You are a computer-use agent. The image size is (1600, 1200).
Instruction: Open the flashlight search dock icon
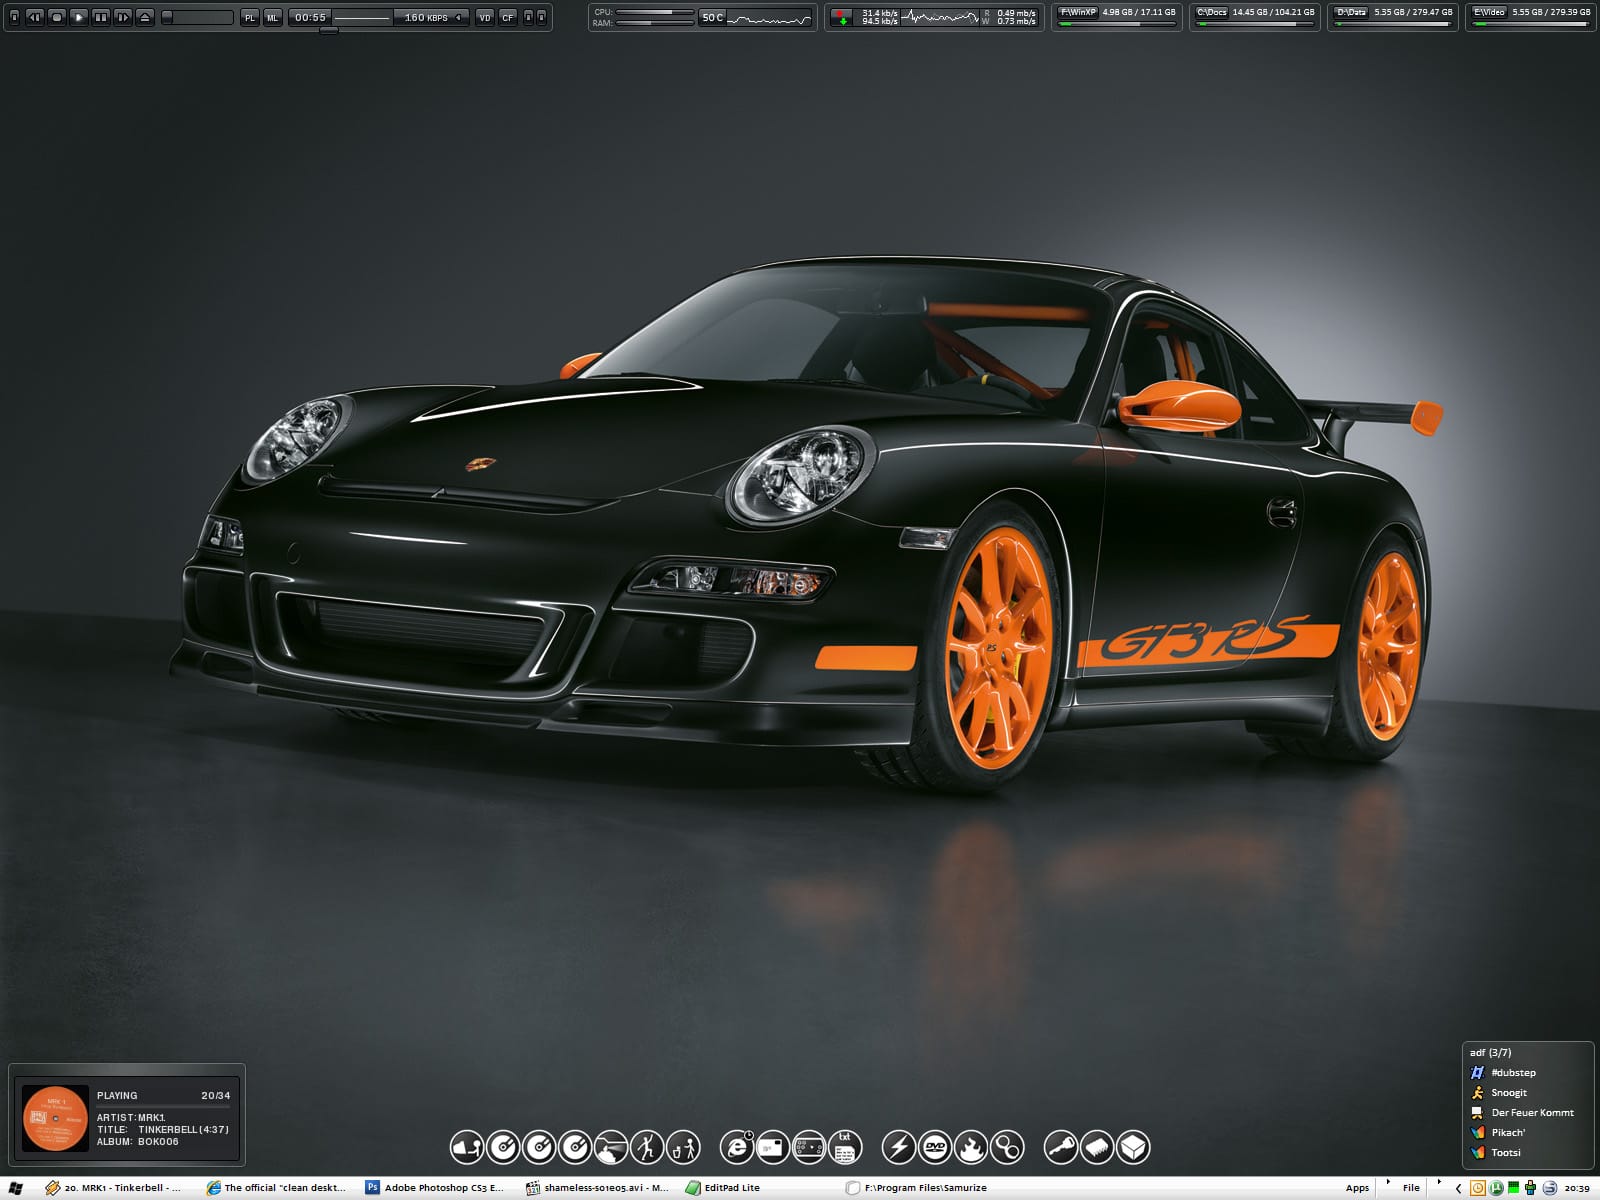611,1147
